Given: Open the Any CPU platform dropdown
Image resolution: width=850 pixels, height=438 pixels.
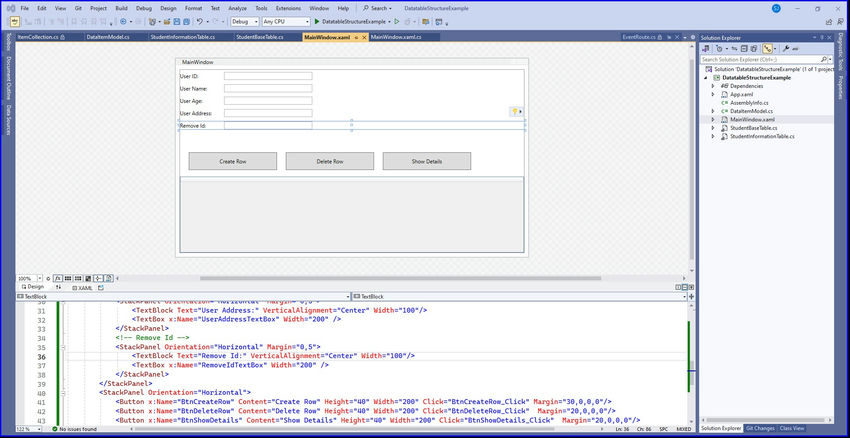Looking at the screenshot, I should [284, 21].
